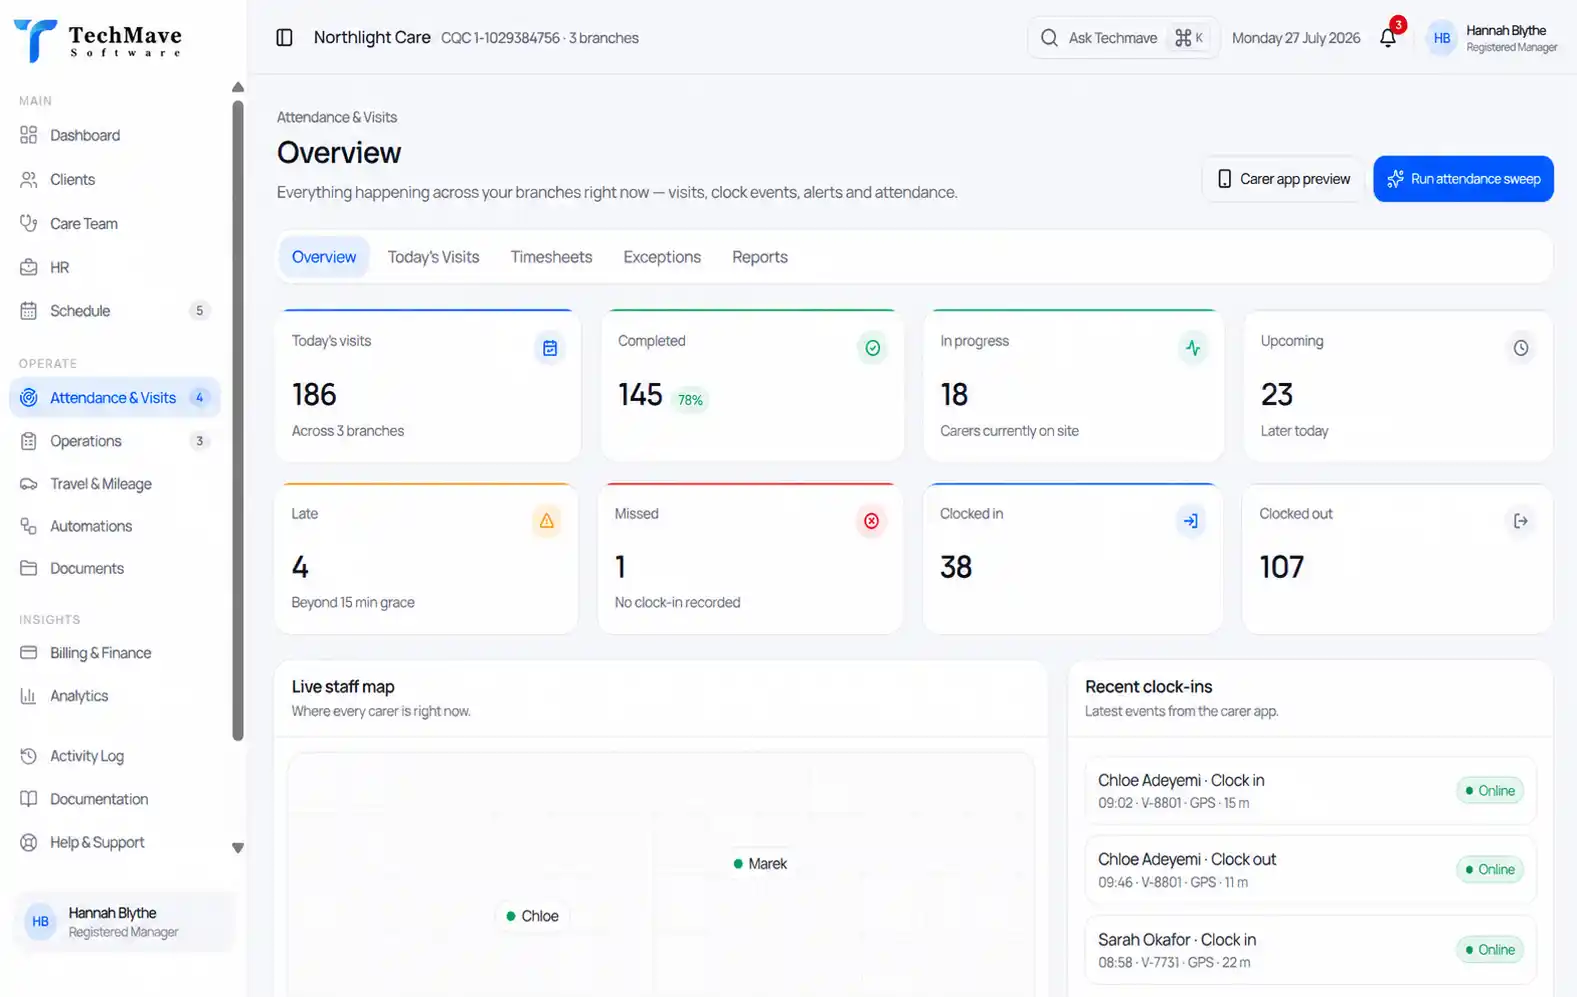Click the Marek marker on the map
Viewport: 1577px width, 997px height.
tap(760, 864)
